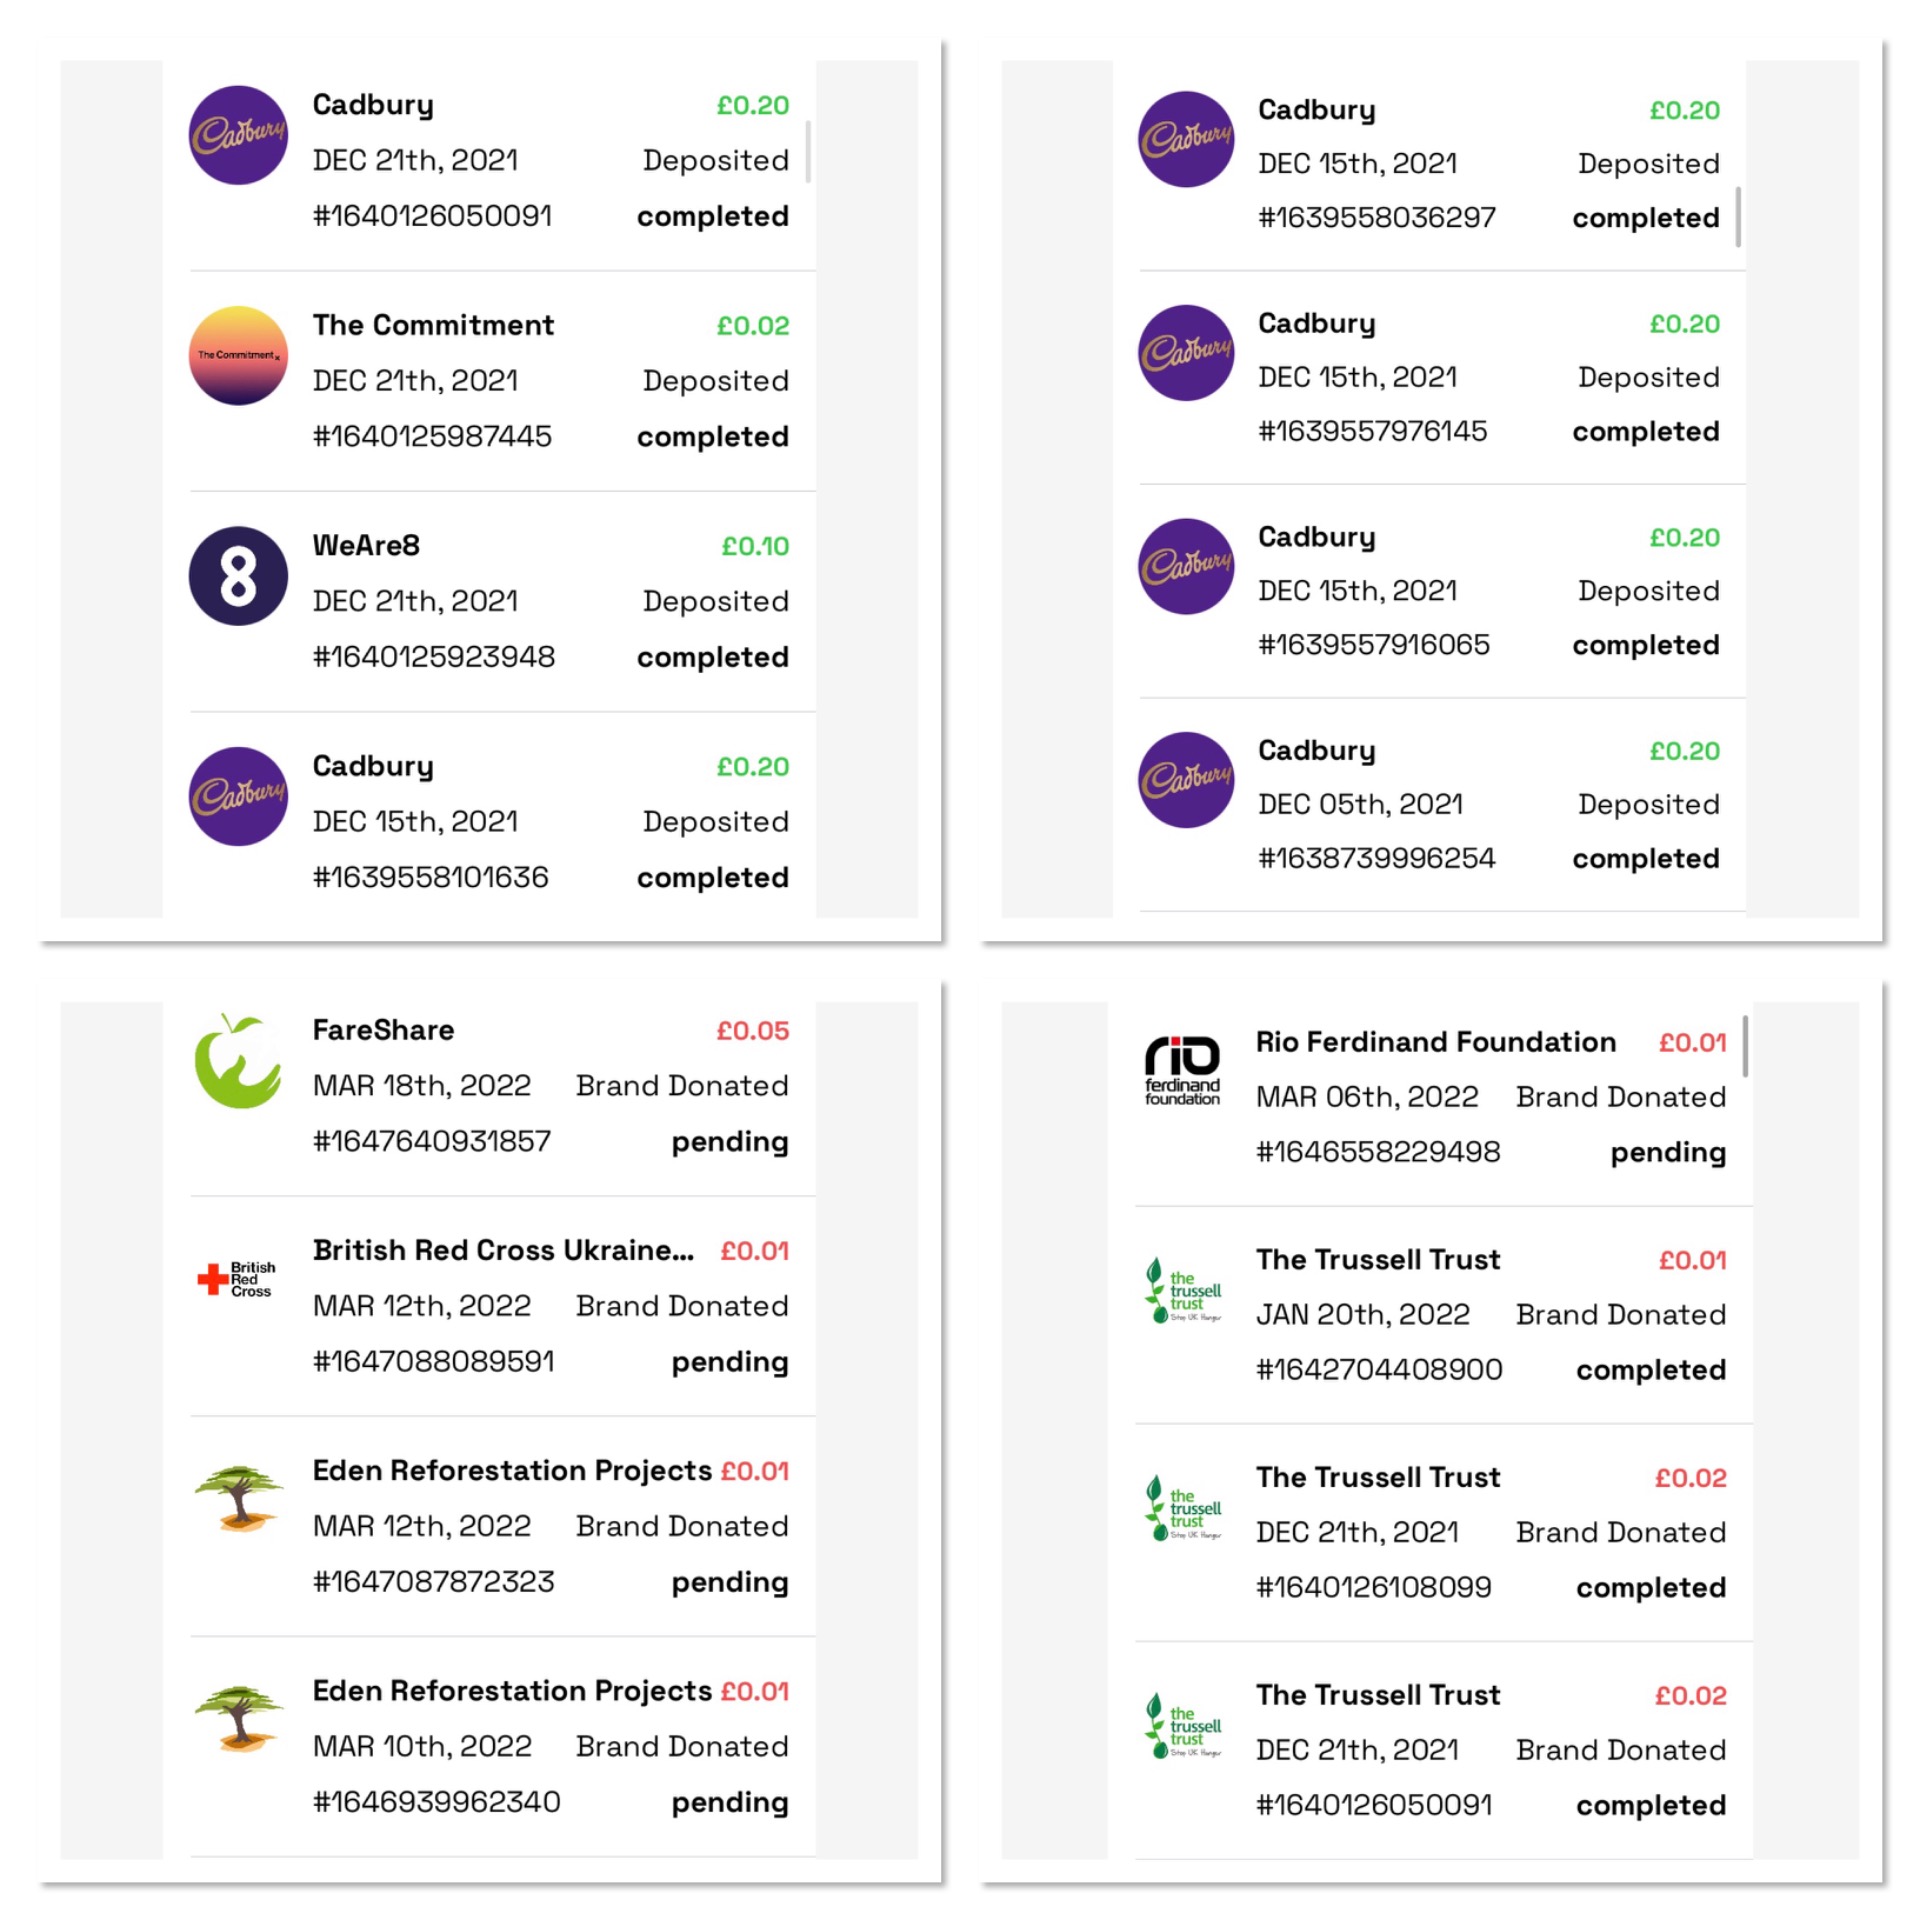Image resolution: width=1920 pixels, height=1920 pixels.
Task: Click Cadbury logo for transaction #1640126050091
Action: tap(238, 135)
